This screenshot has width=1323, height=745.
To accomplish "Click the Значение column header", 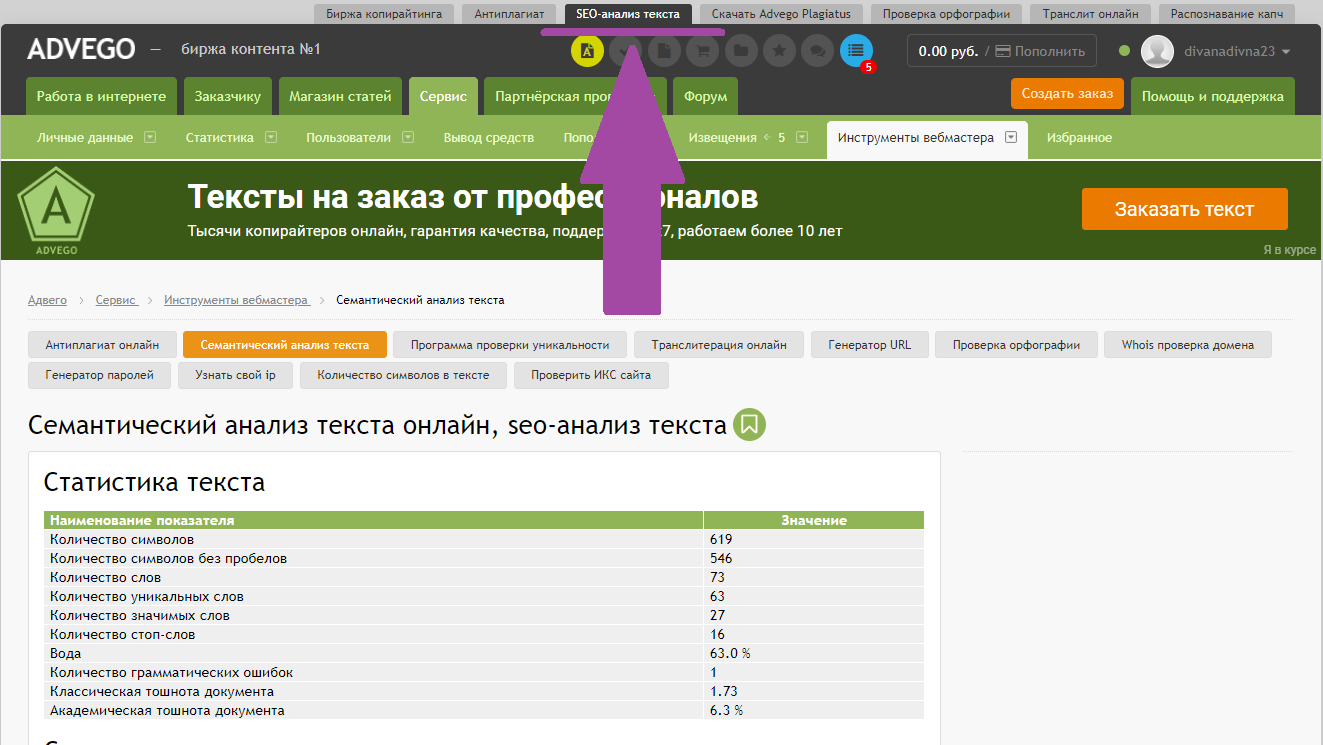I will (814, 520).
